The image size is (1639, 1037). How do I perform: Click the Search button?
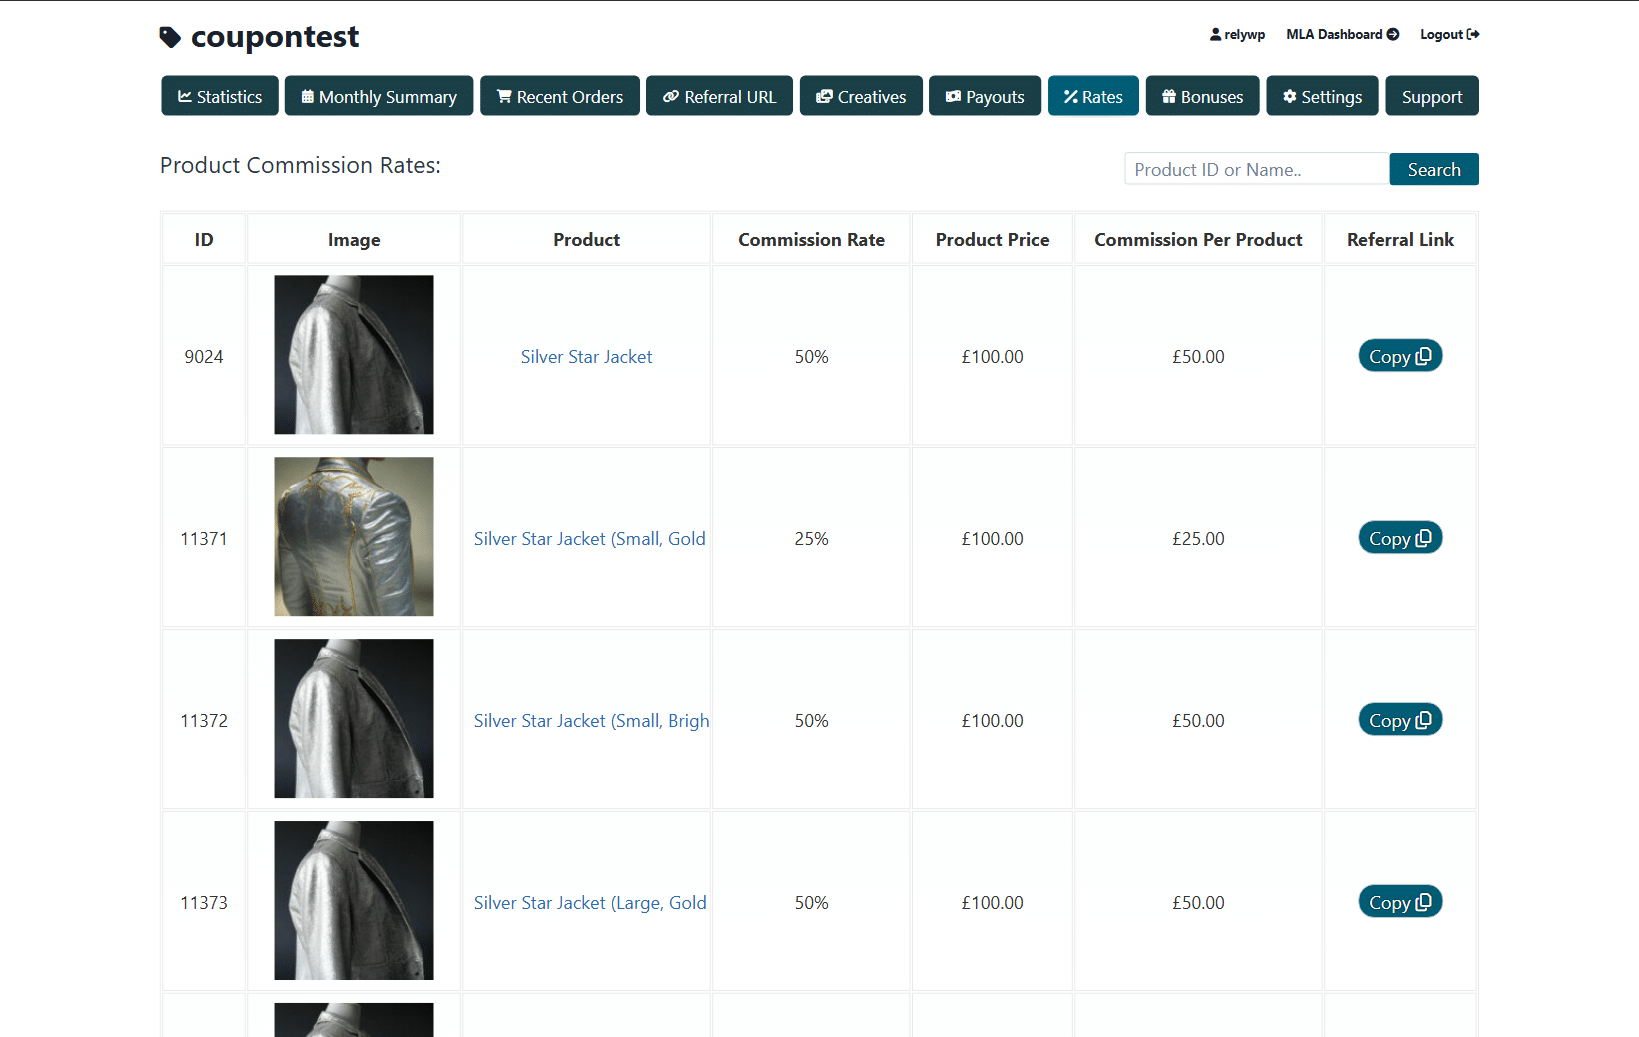click(1434, 169)
